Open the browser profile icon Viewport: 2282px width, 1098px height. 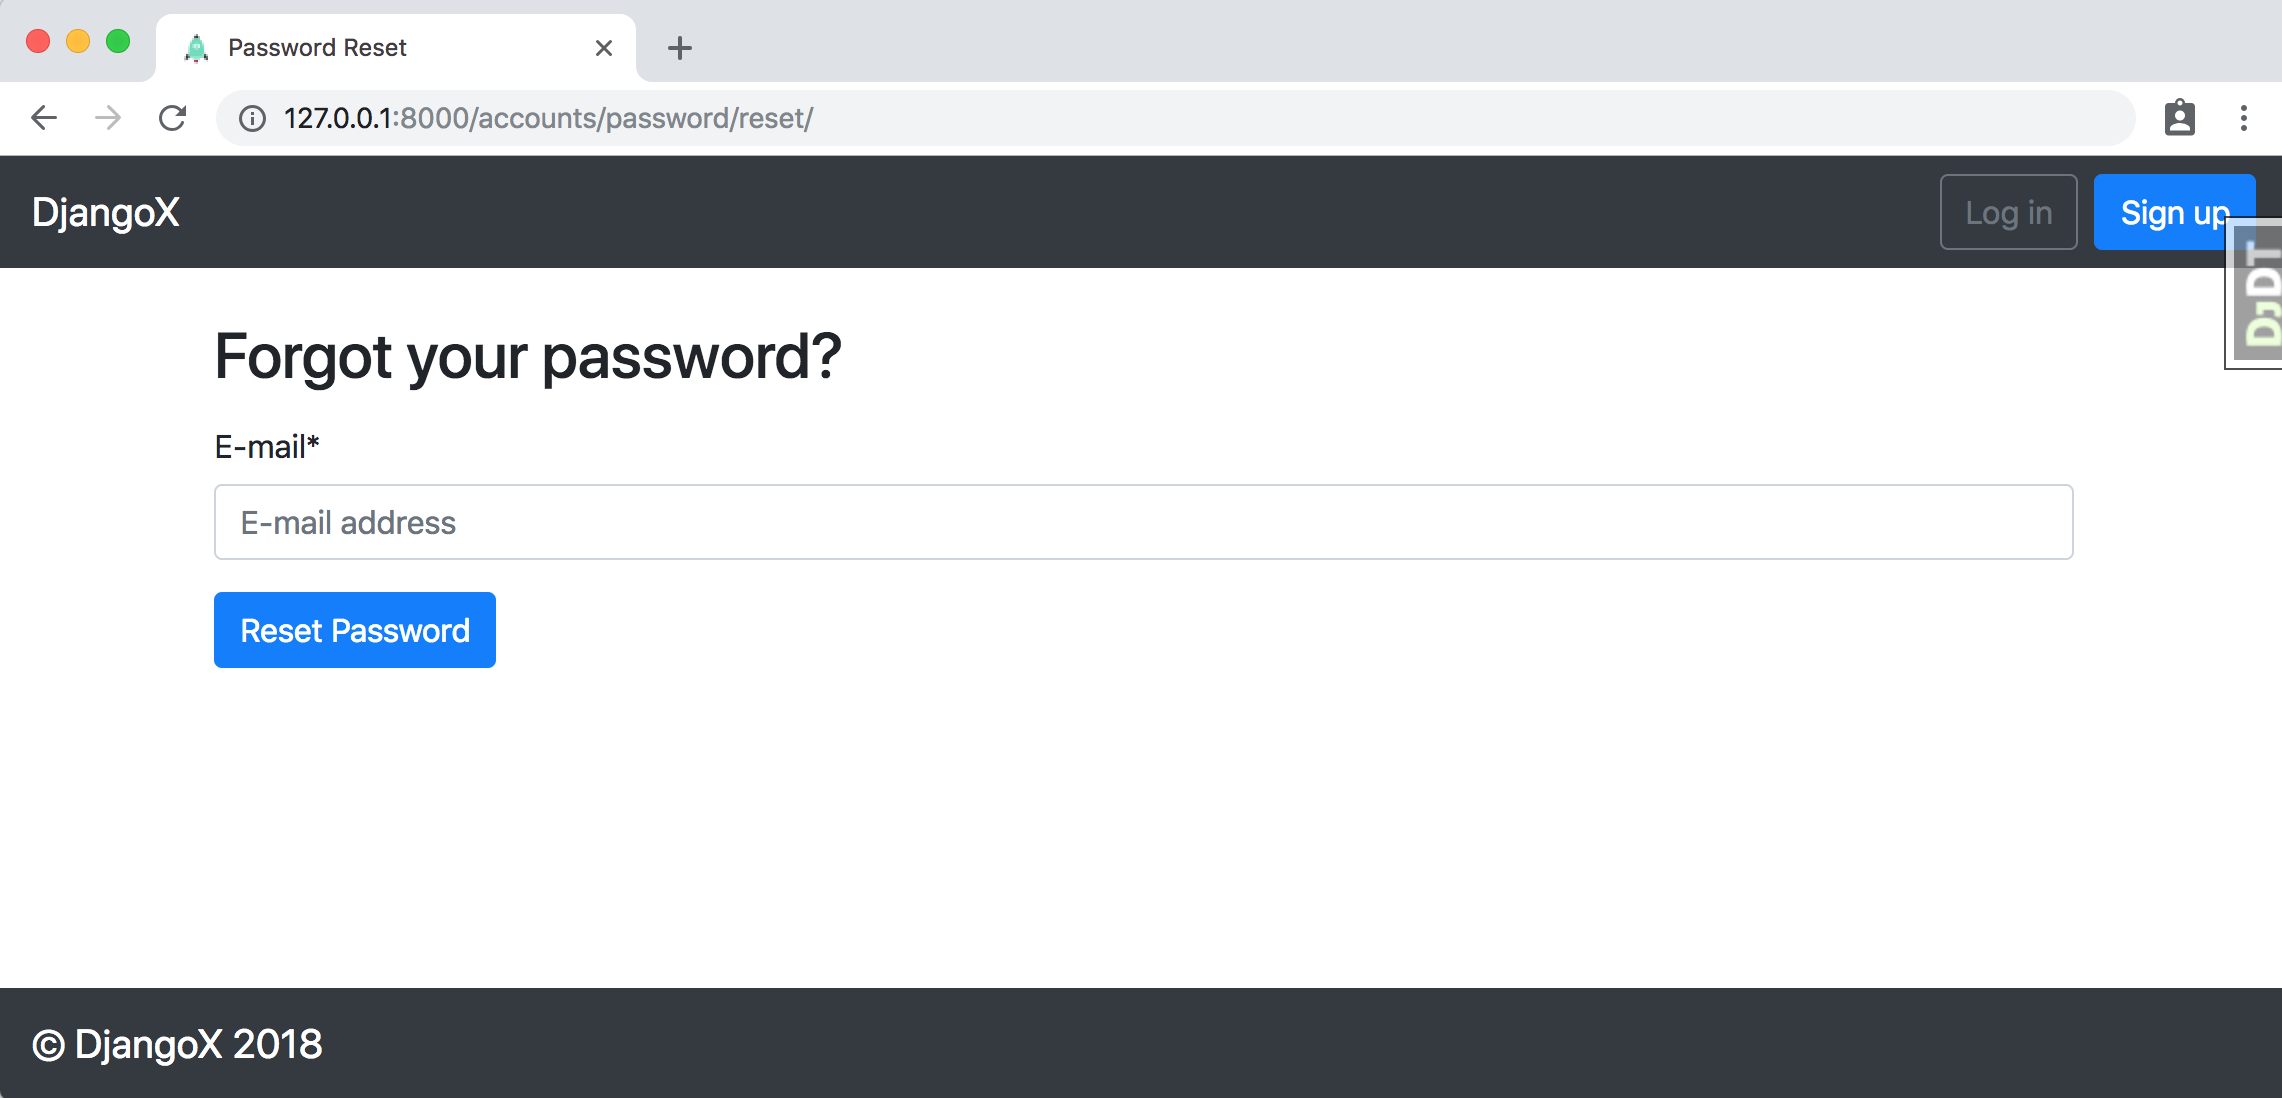point(2180,118)
